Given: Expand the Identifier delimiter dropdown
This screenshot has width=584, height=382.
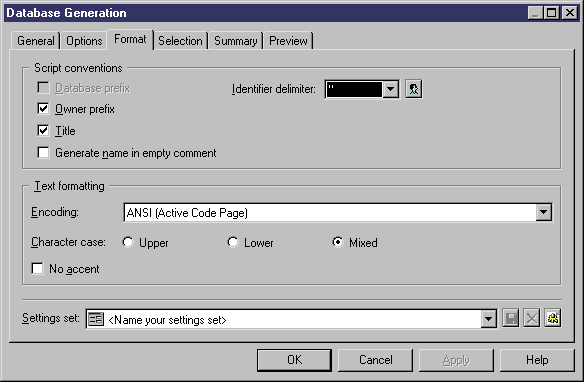Looking at the screenshot, I should [x=390, y=89].
